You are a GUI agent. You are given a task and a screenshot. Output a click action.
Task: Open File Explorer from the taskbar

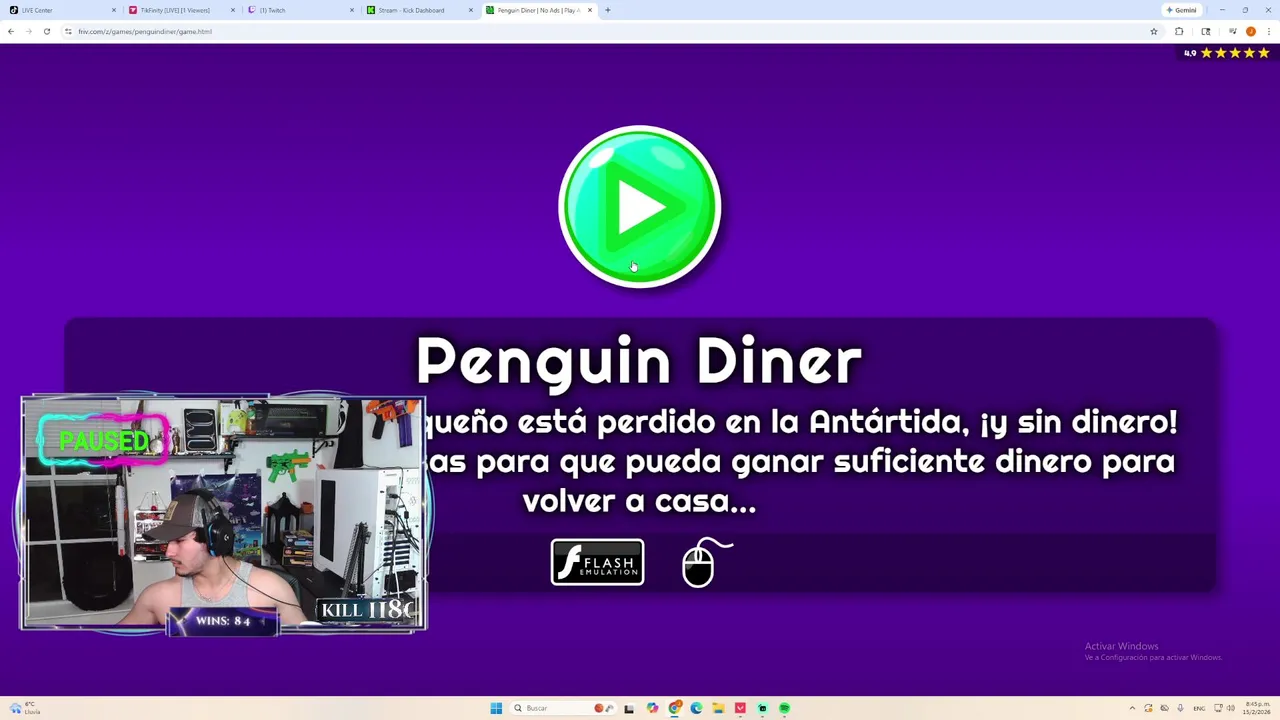718,708
